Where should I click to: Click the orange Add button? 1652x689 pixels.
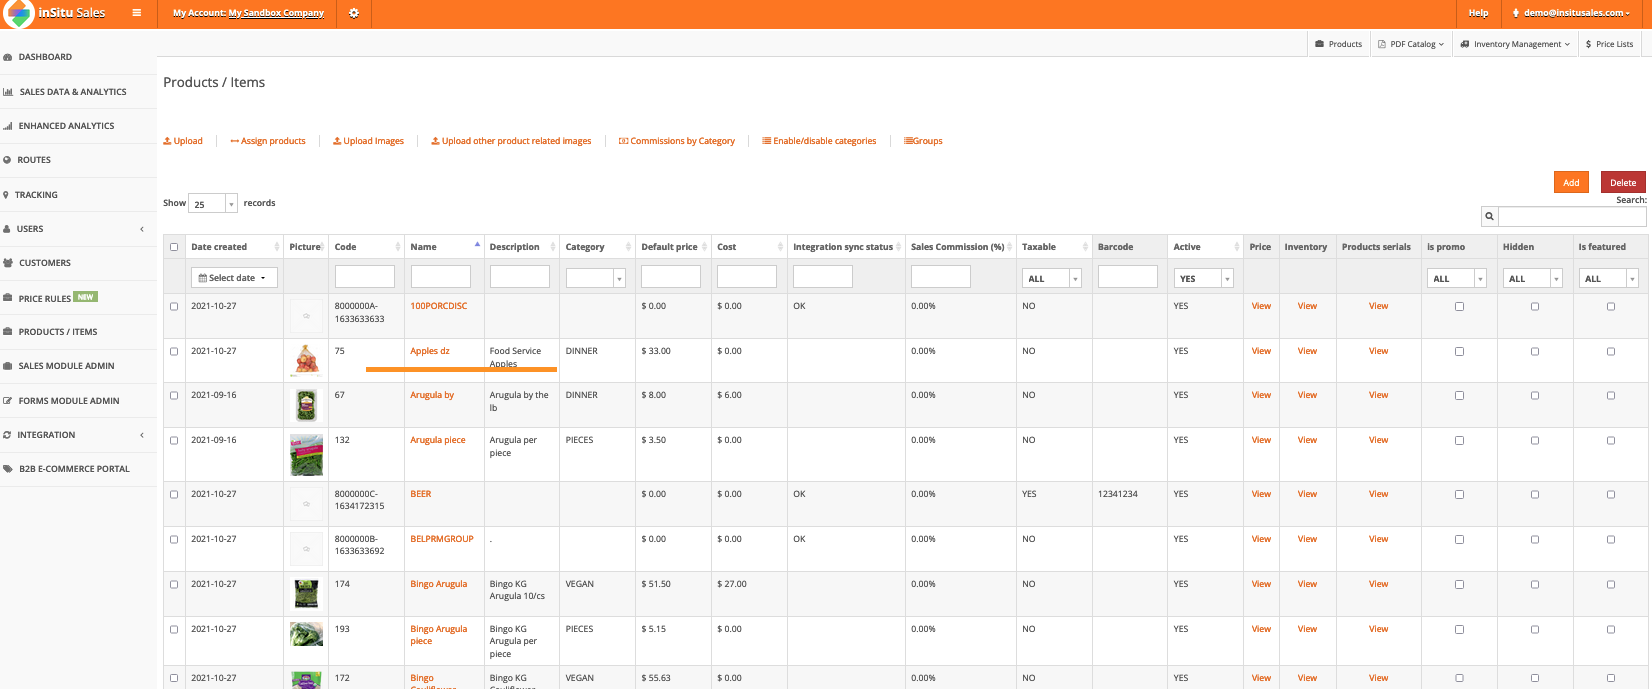1570,183
